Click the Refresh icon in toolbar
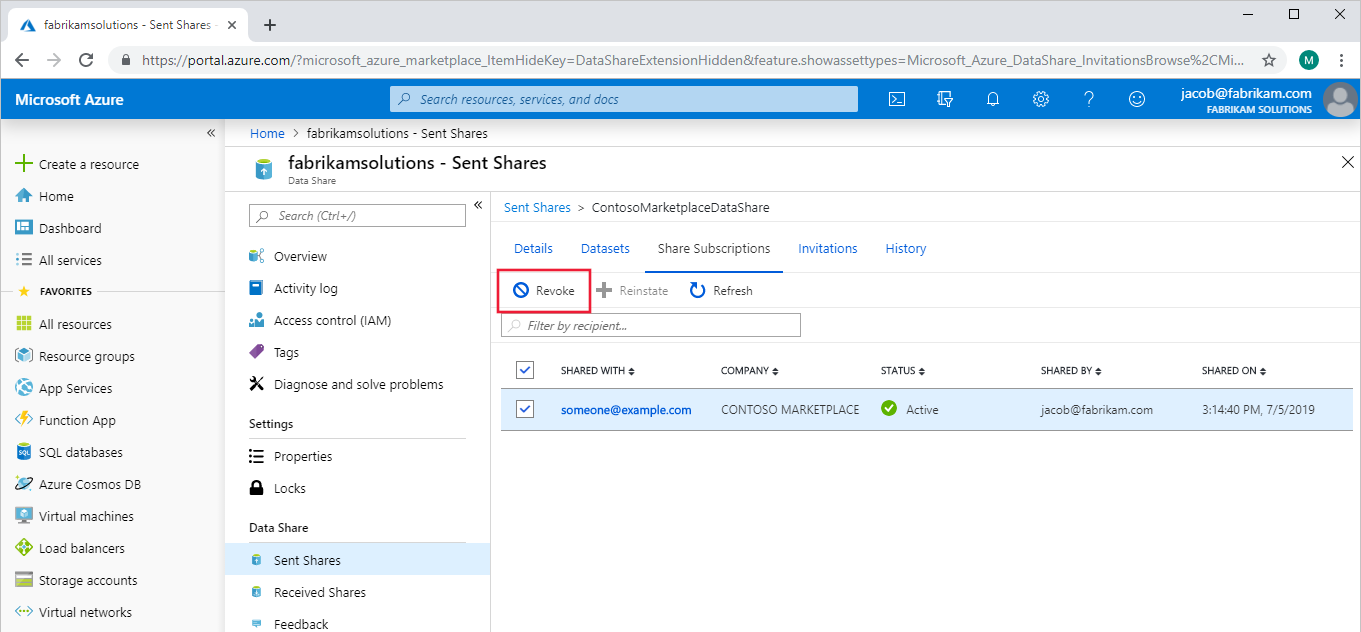Image resolution: width=1361 pixels, height=632 pixels. [698, 291]
